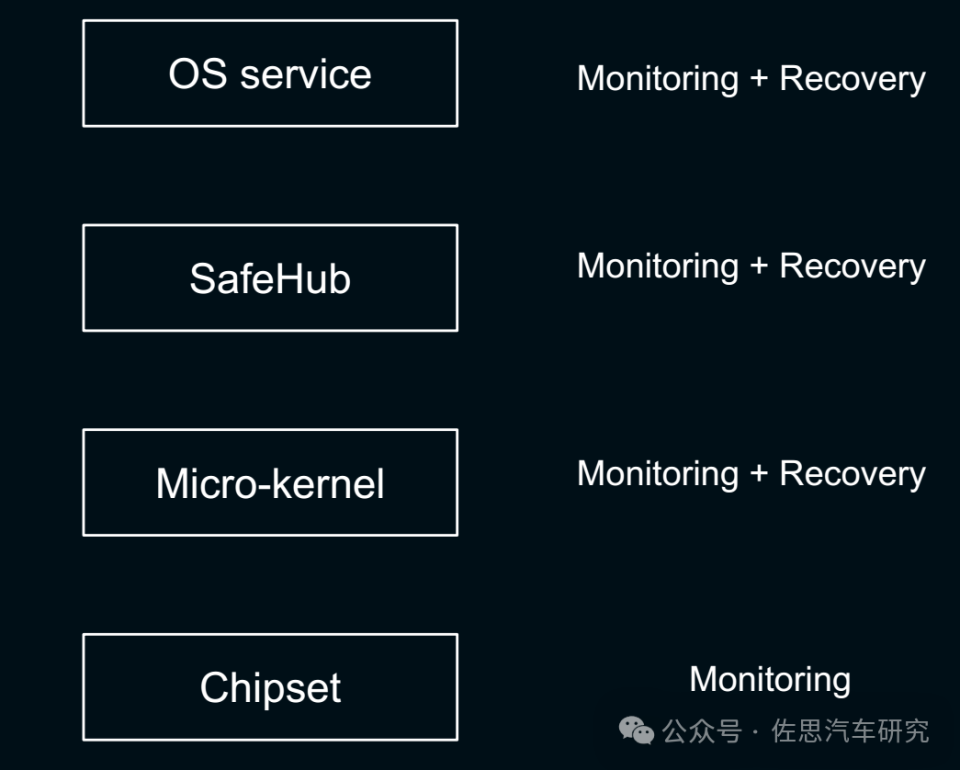
Task: Click "Monitoring" in the OS service row
Action: [x=657, y=79]
